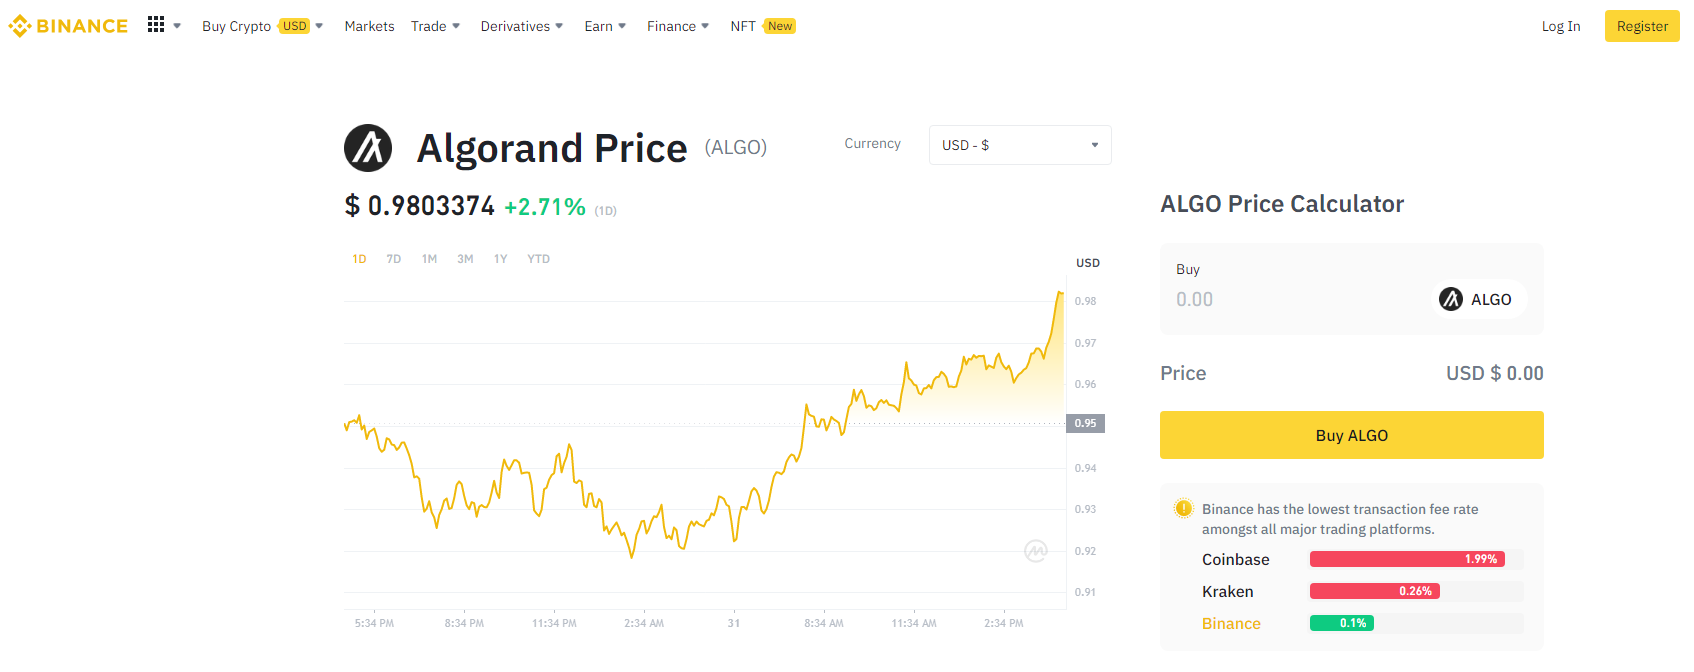Open the Earn menu

[x=604, y=26]
